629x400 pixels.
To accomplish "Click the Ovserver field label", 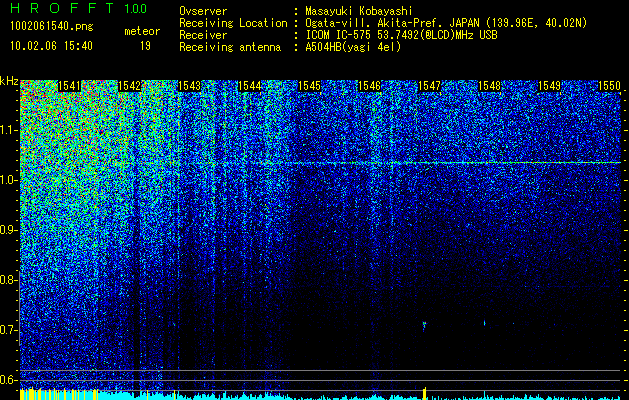I will (203, 12).
